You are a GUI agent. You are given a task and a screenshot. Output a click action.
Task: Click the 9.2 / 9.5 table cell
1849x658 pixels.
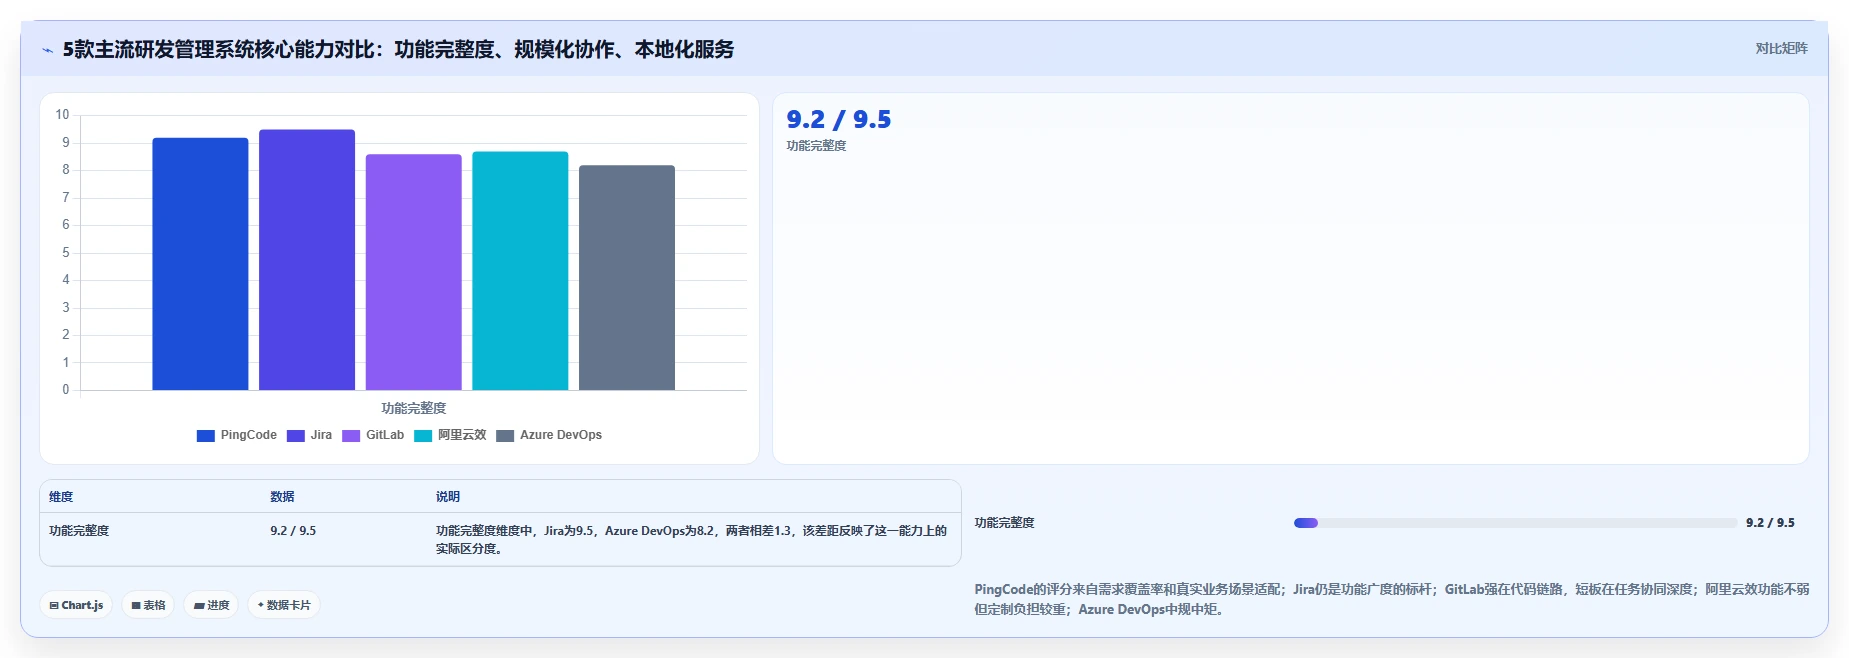[293, 531]
